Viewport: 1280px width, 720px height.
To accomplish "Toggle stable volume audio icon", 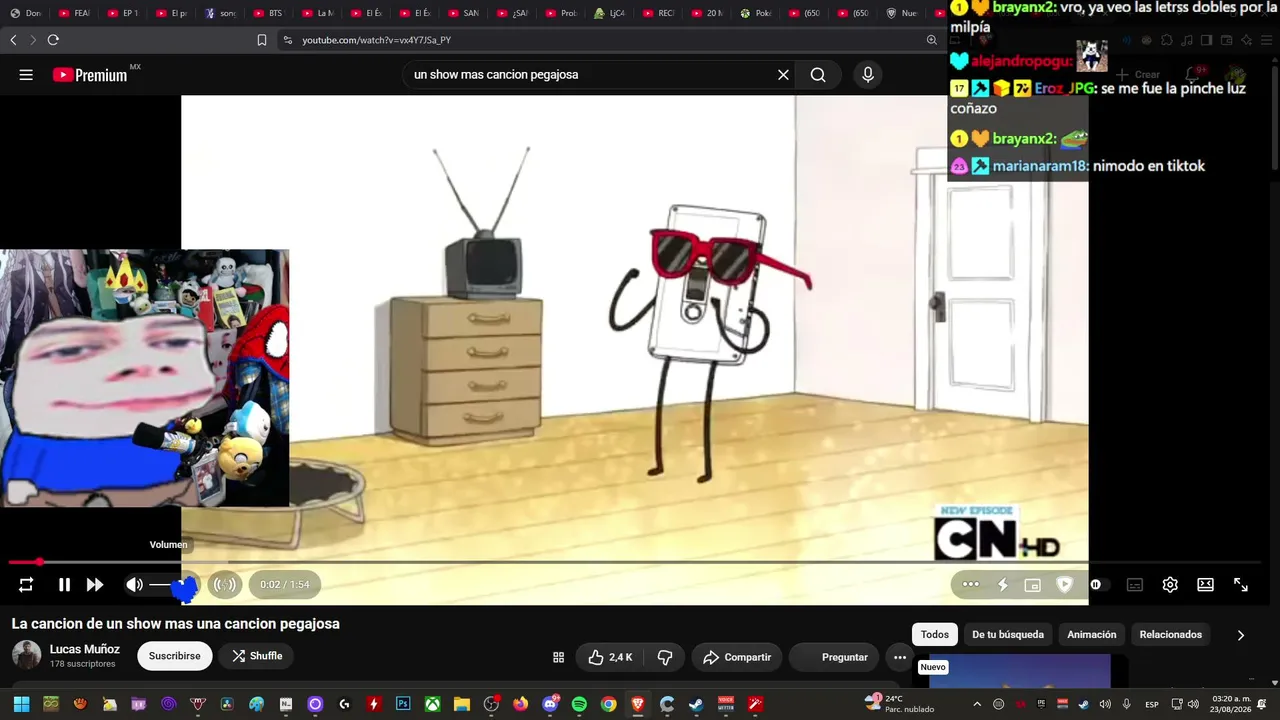I will tap(226, 585).
